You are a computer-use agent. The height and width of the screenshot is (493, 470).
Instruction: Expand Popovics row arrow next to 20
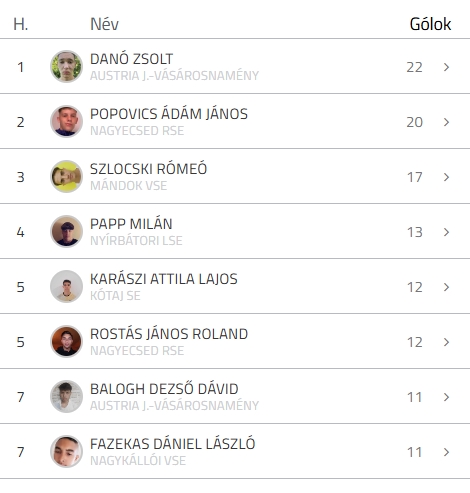tap(447, 122)
